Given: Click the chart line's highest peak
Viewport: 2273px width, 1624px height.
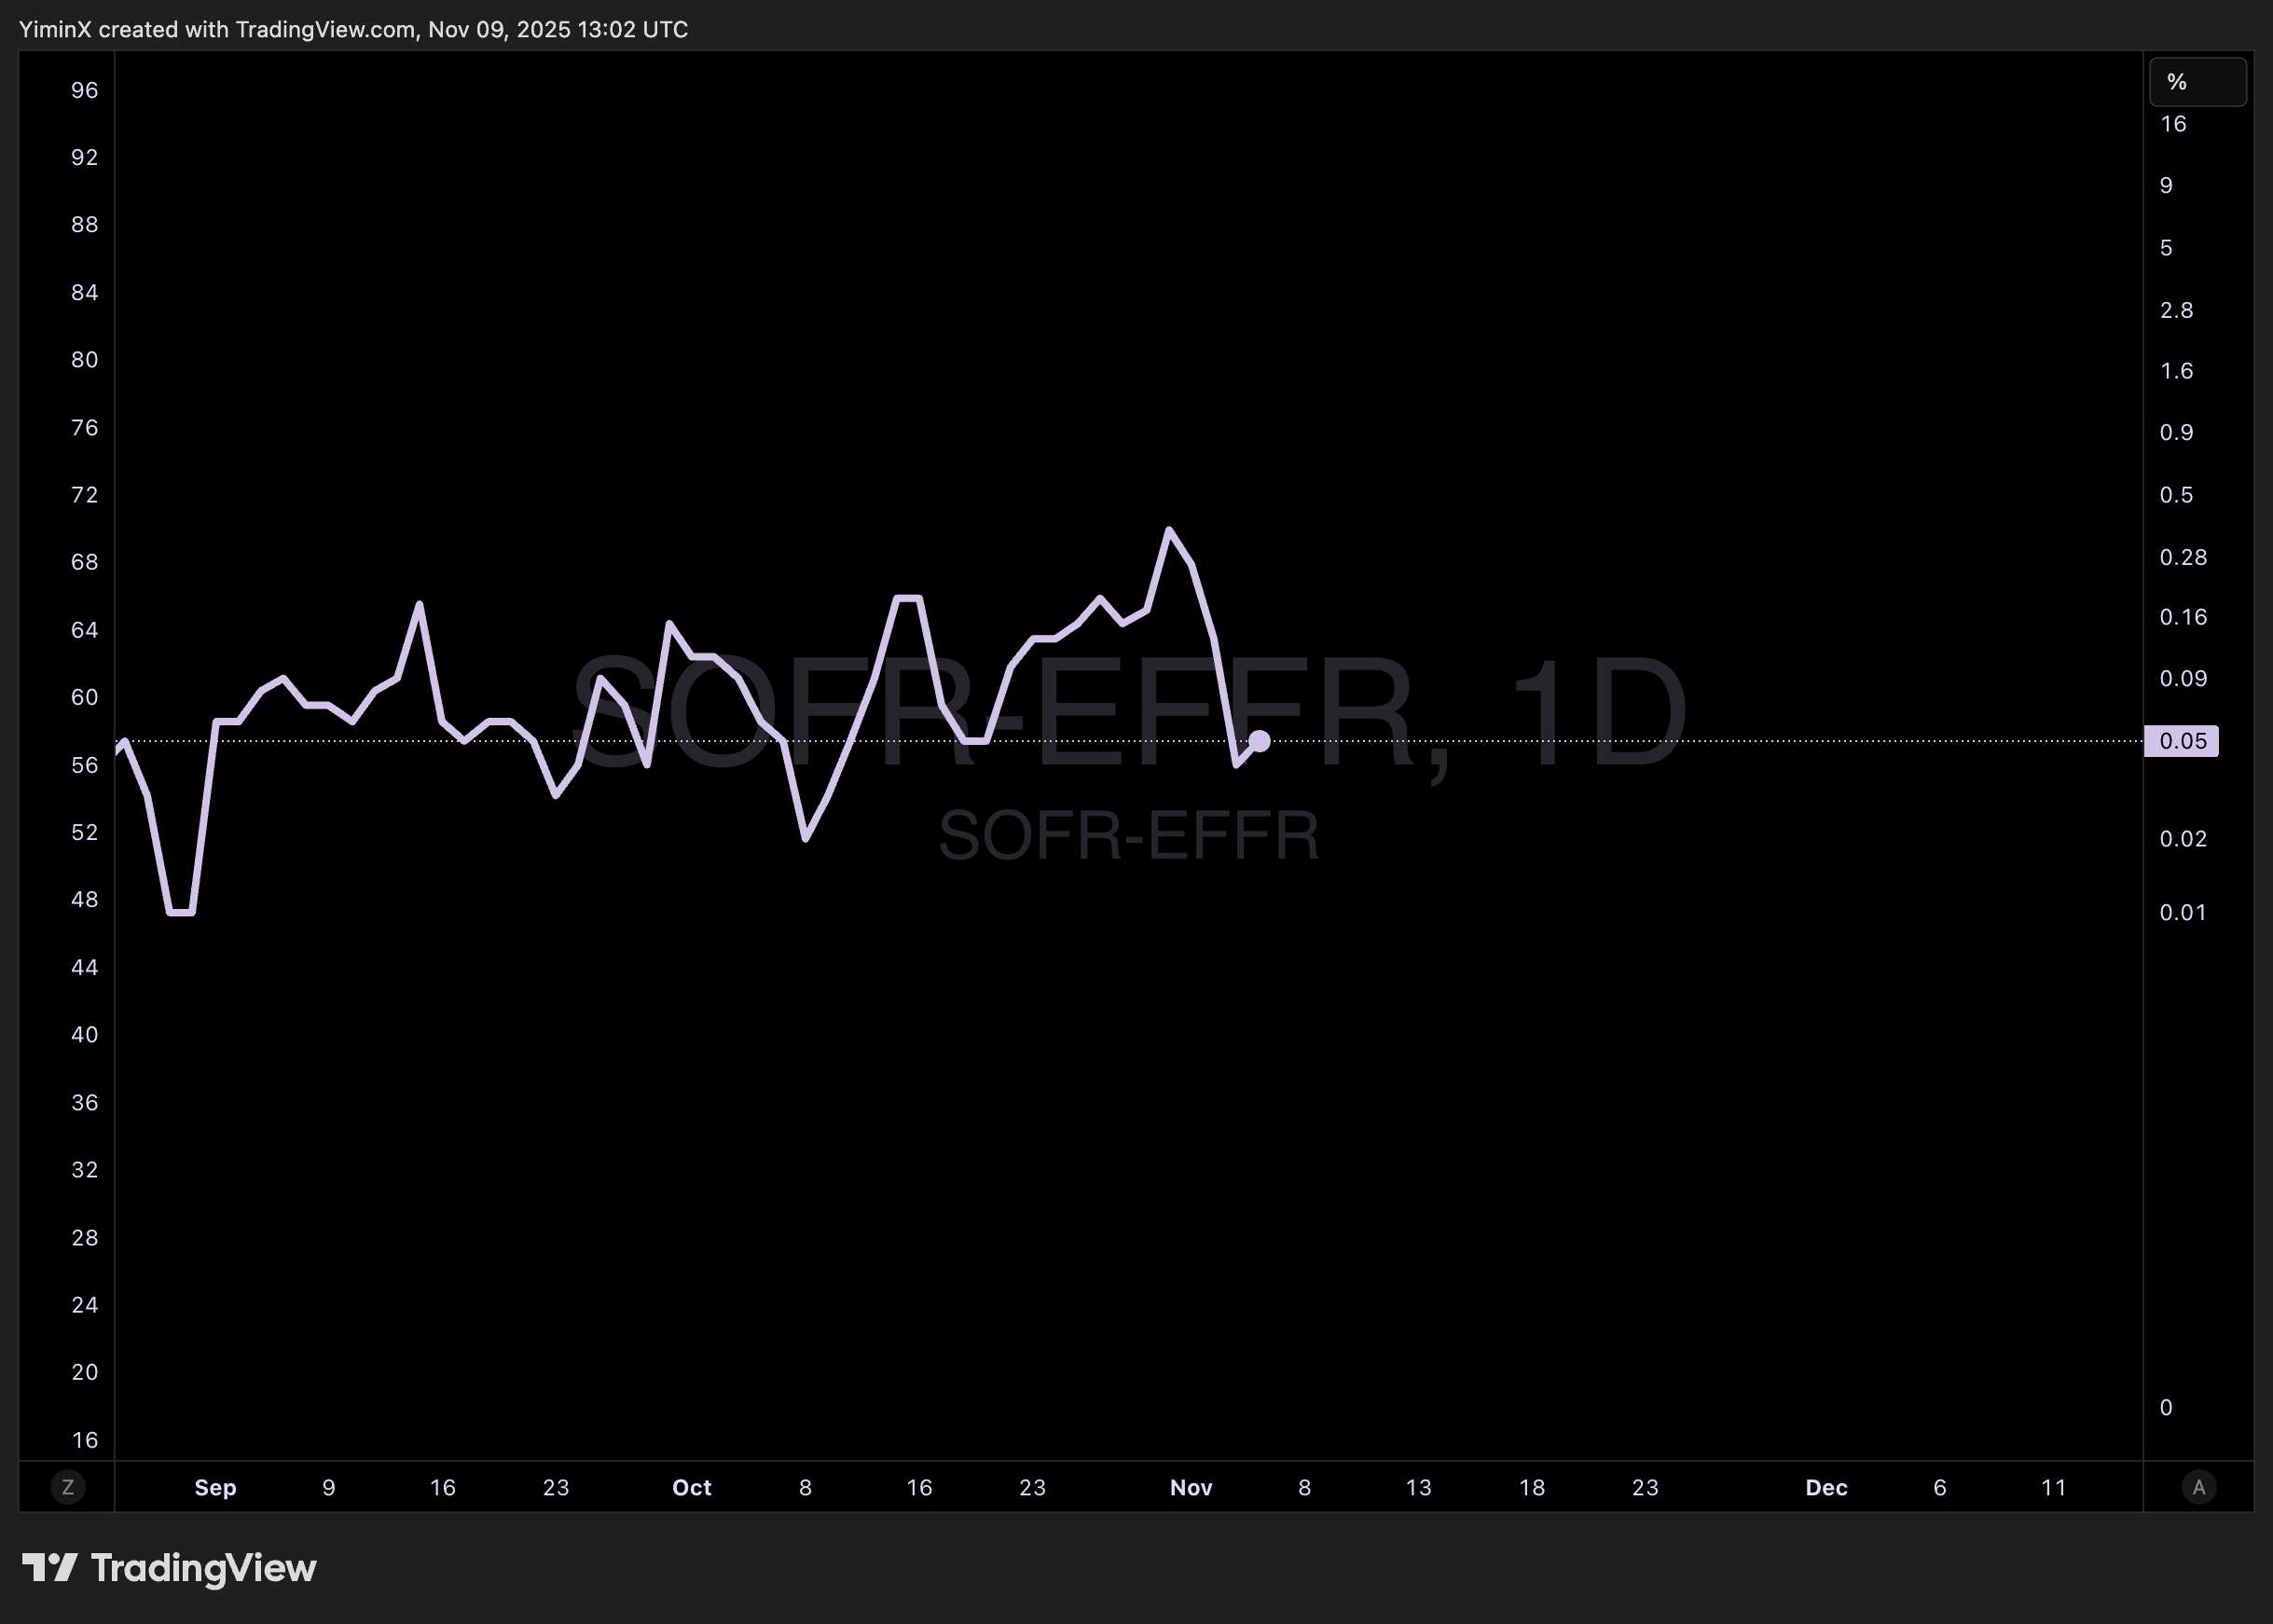Looking at the screenshot, I should click(x=1168, y=530).
